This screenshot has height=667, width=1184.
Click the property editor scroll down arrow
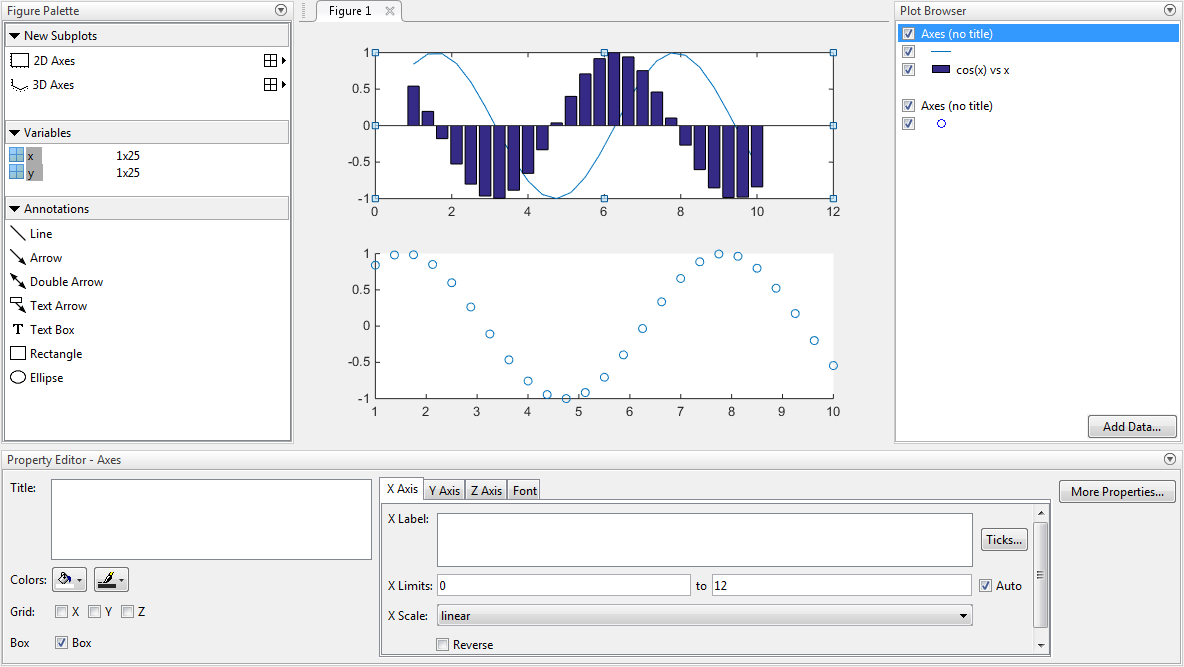point(1041,645)
